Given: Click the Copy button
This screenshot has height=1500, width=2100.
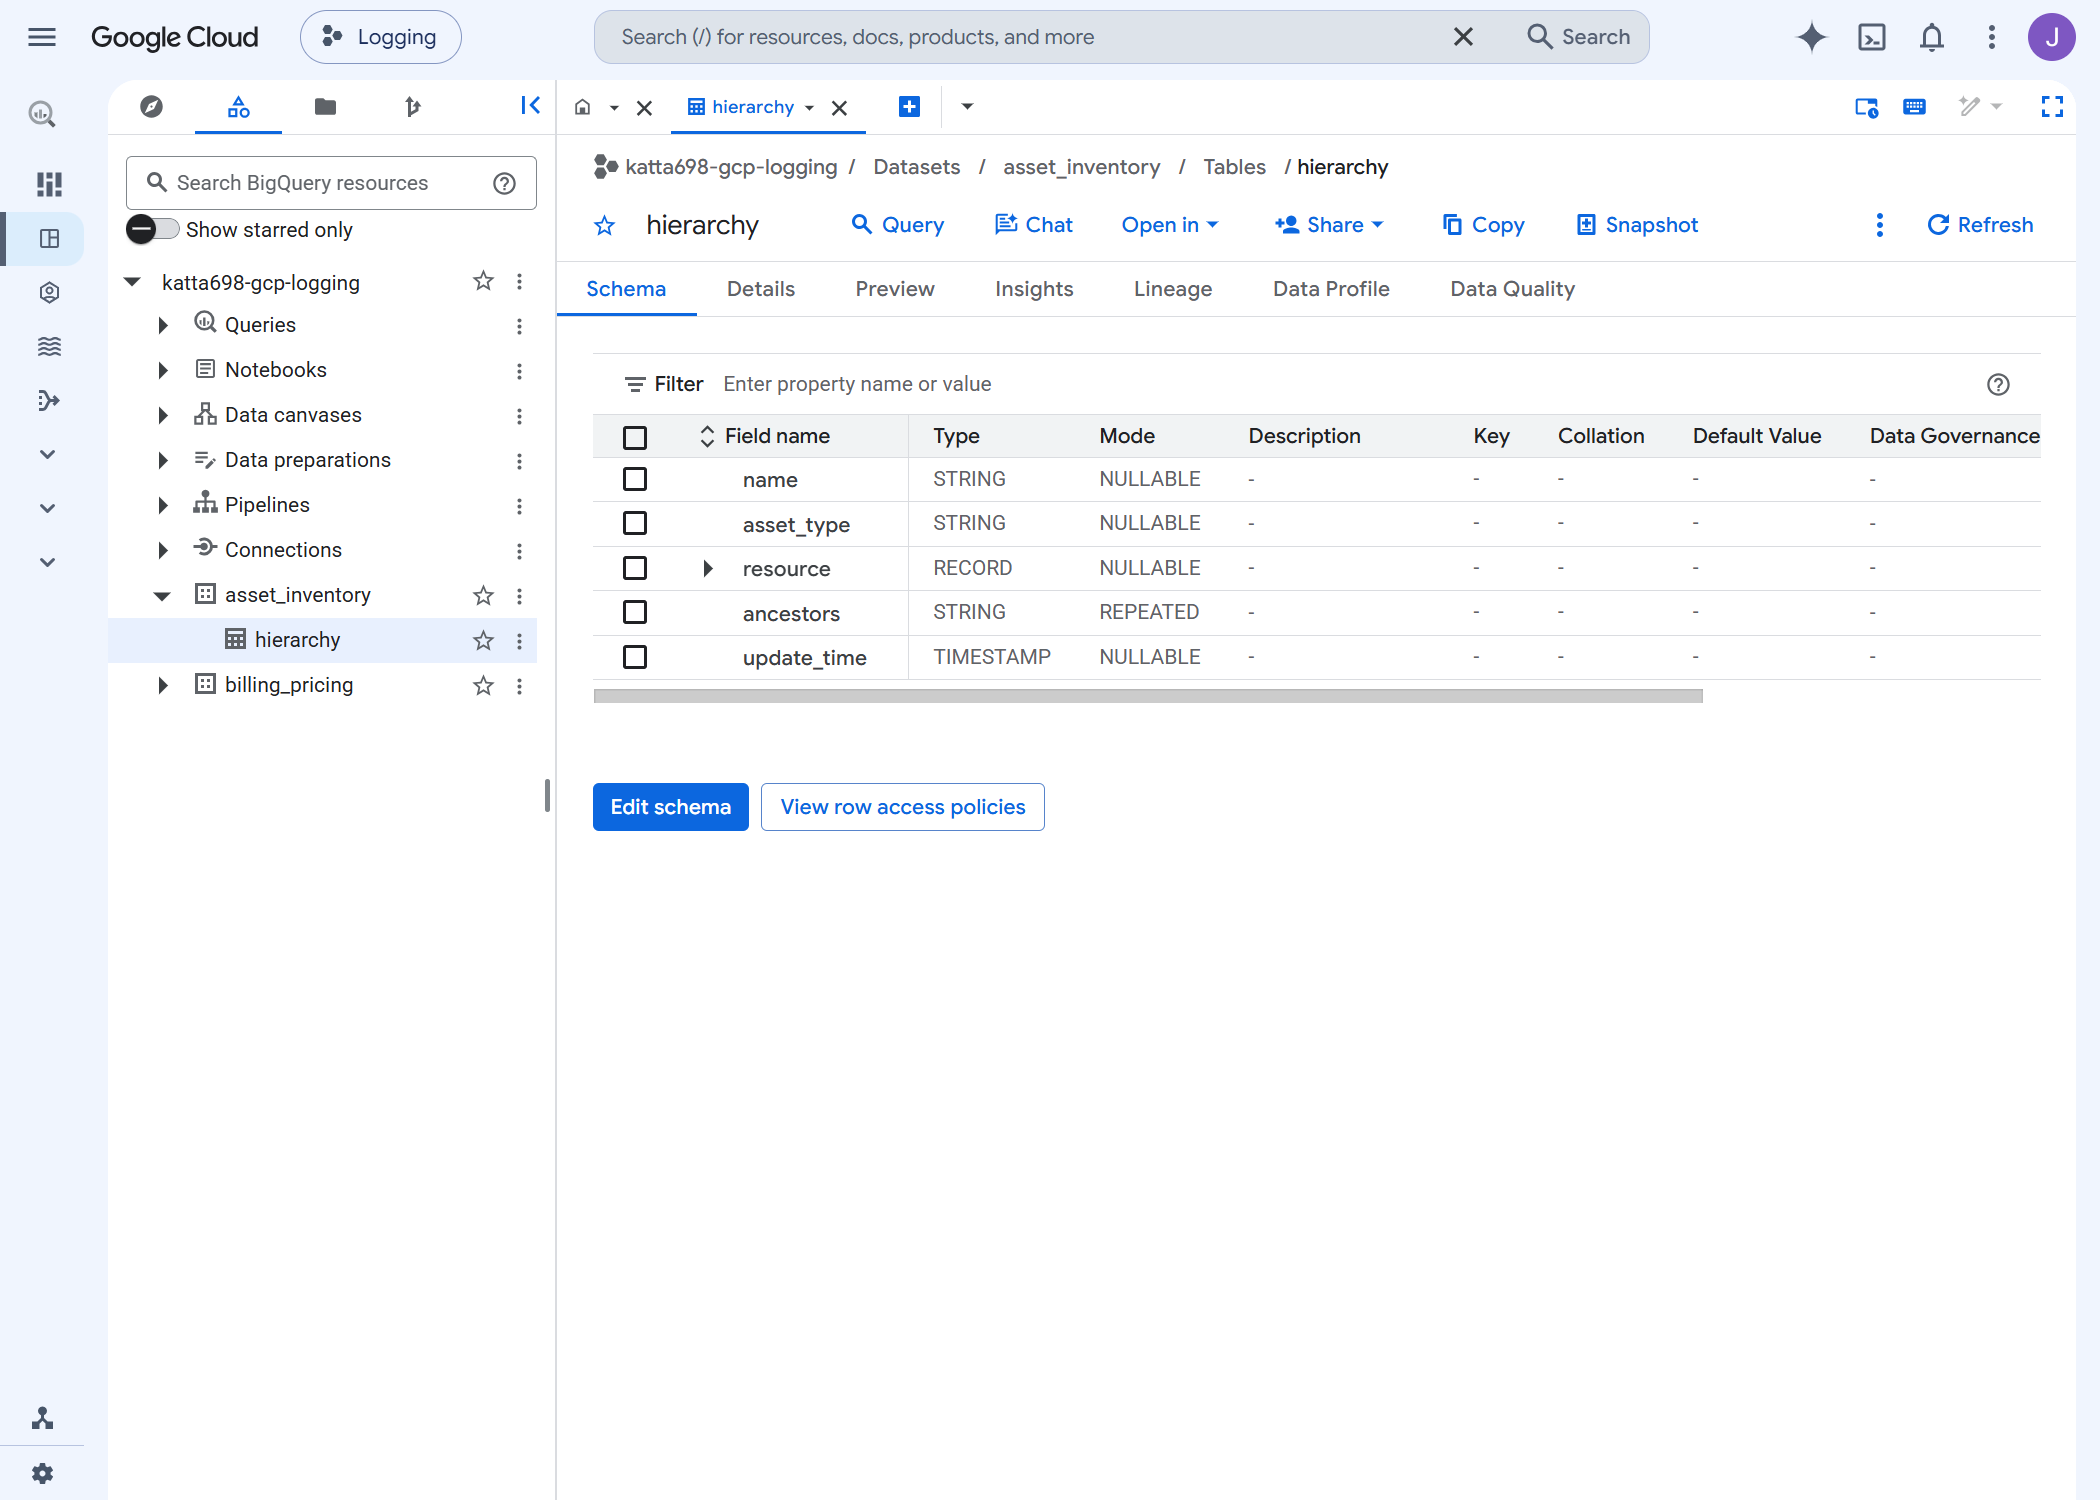Looking at the screenshot, I should [1484, 225].
